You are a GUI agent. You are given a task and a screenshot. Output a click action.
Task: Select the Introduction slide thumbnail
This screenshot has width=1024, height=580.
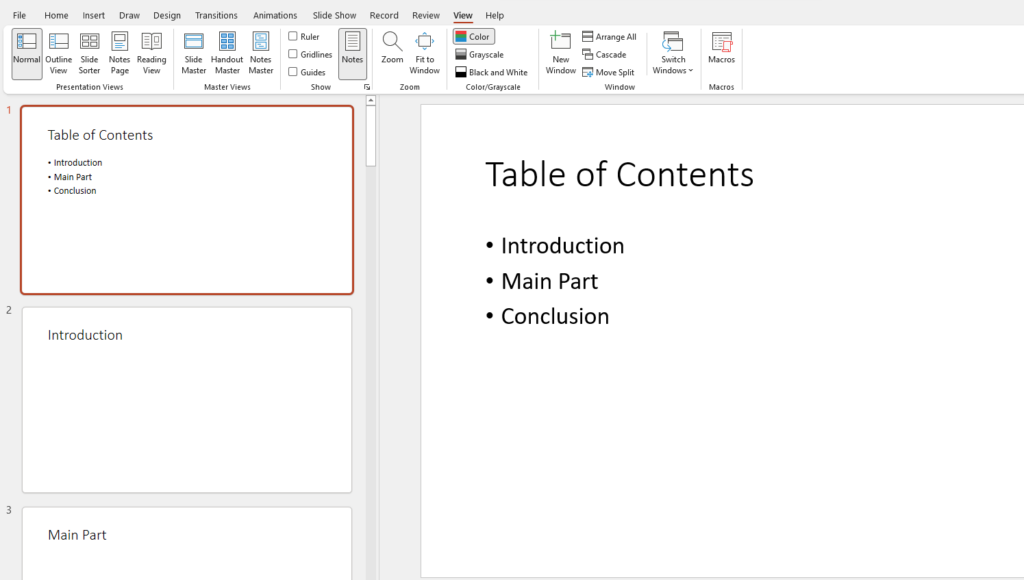point(187,399)
